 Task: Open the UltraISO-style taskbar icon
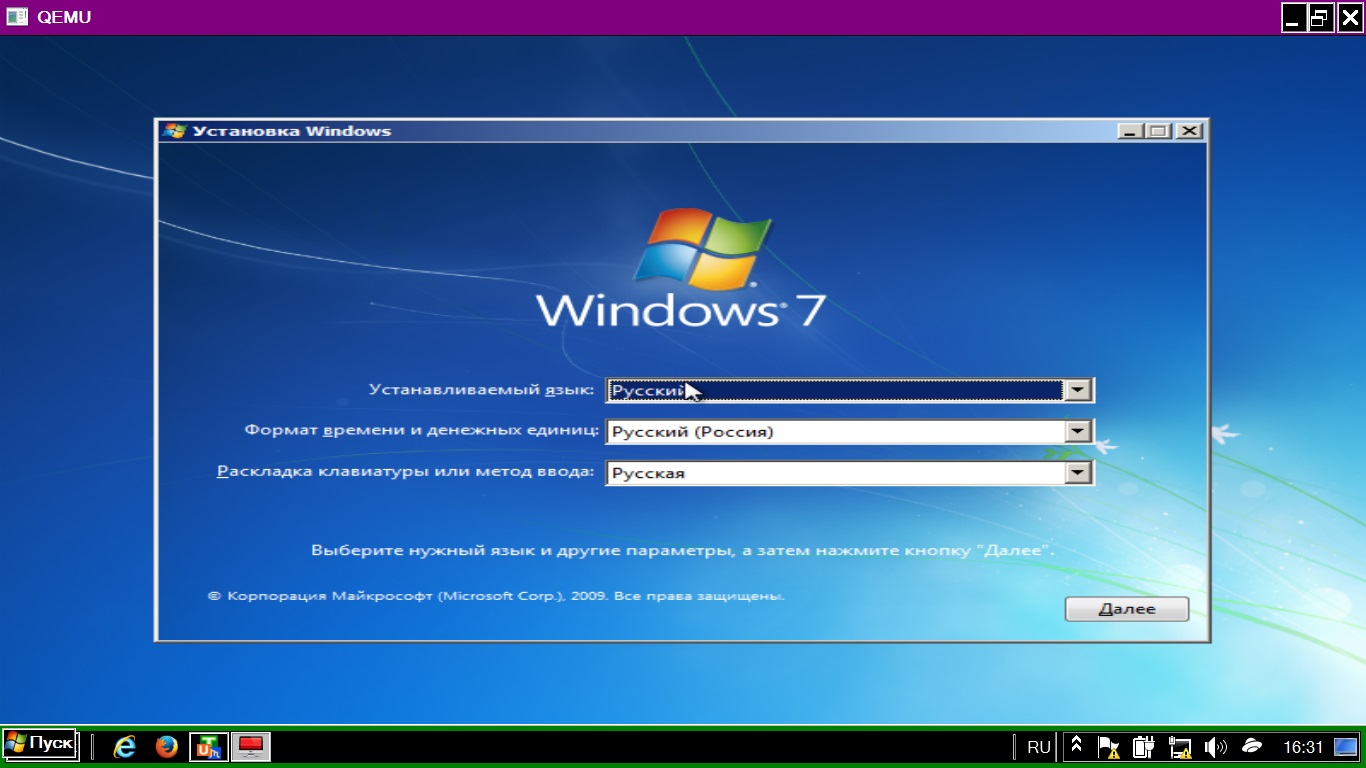[x=209, y=746]
